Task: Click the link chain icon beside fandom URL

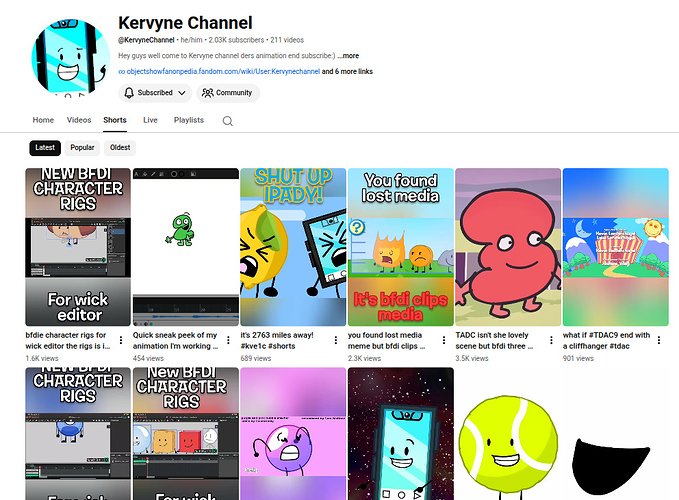Action: 122,72
